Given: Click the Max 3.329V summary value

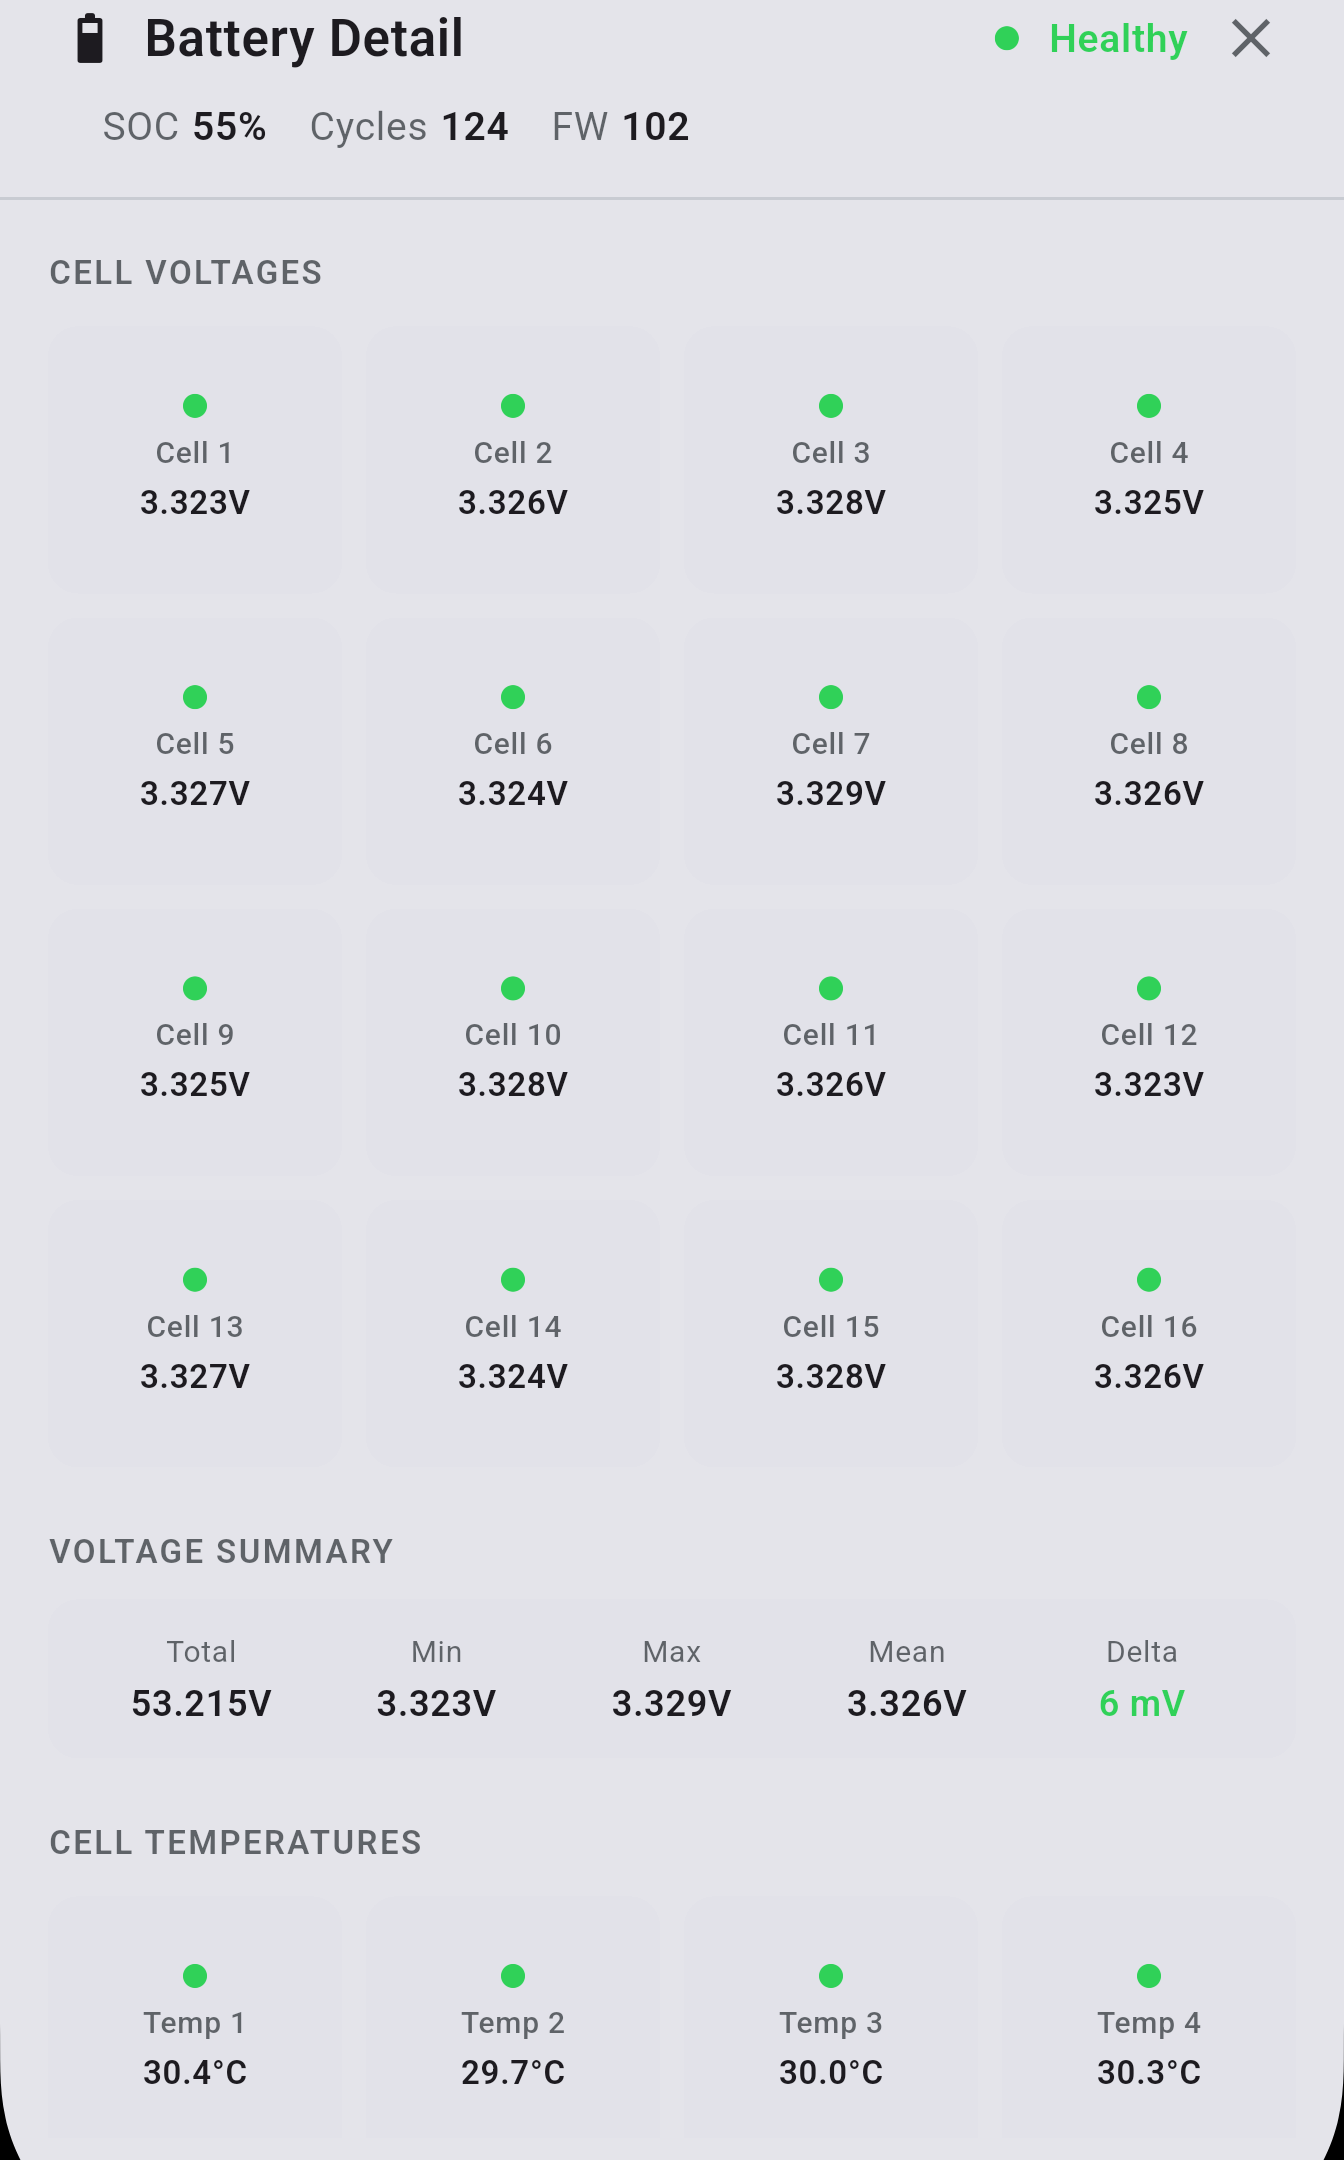Looking at the screenshot, I should coord(672,1703).
